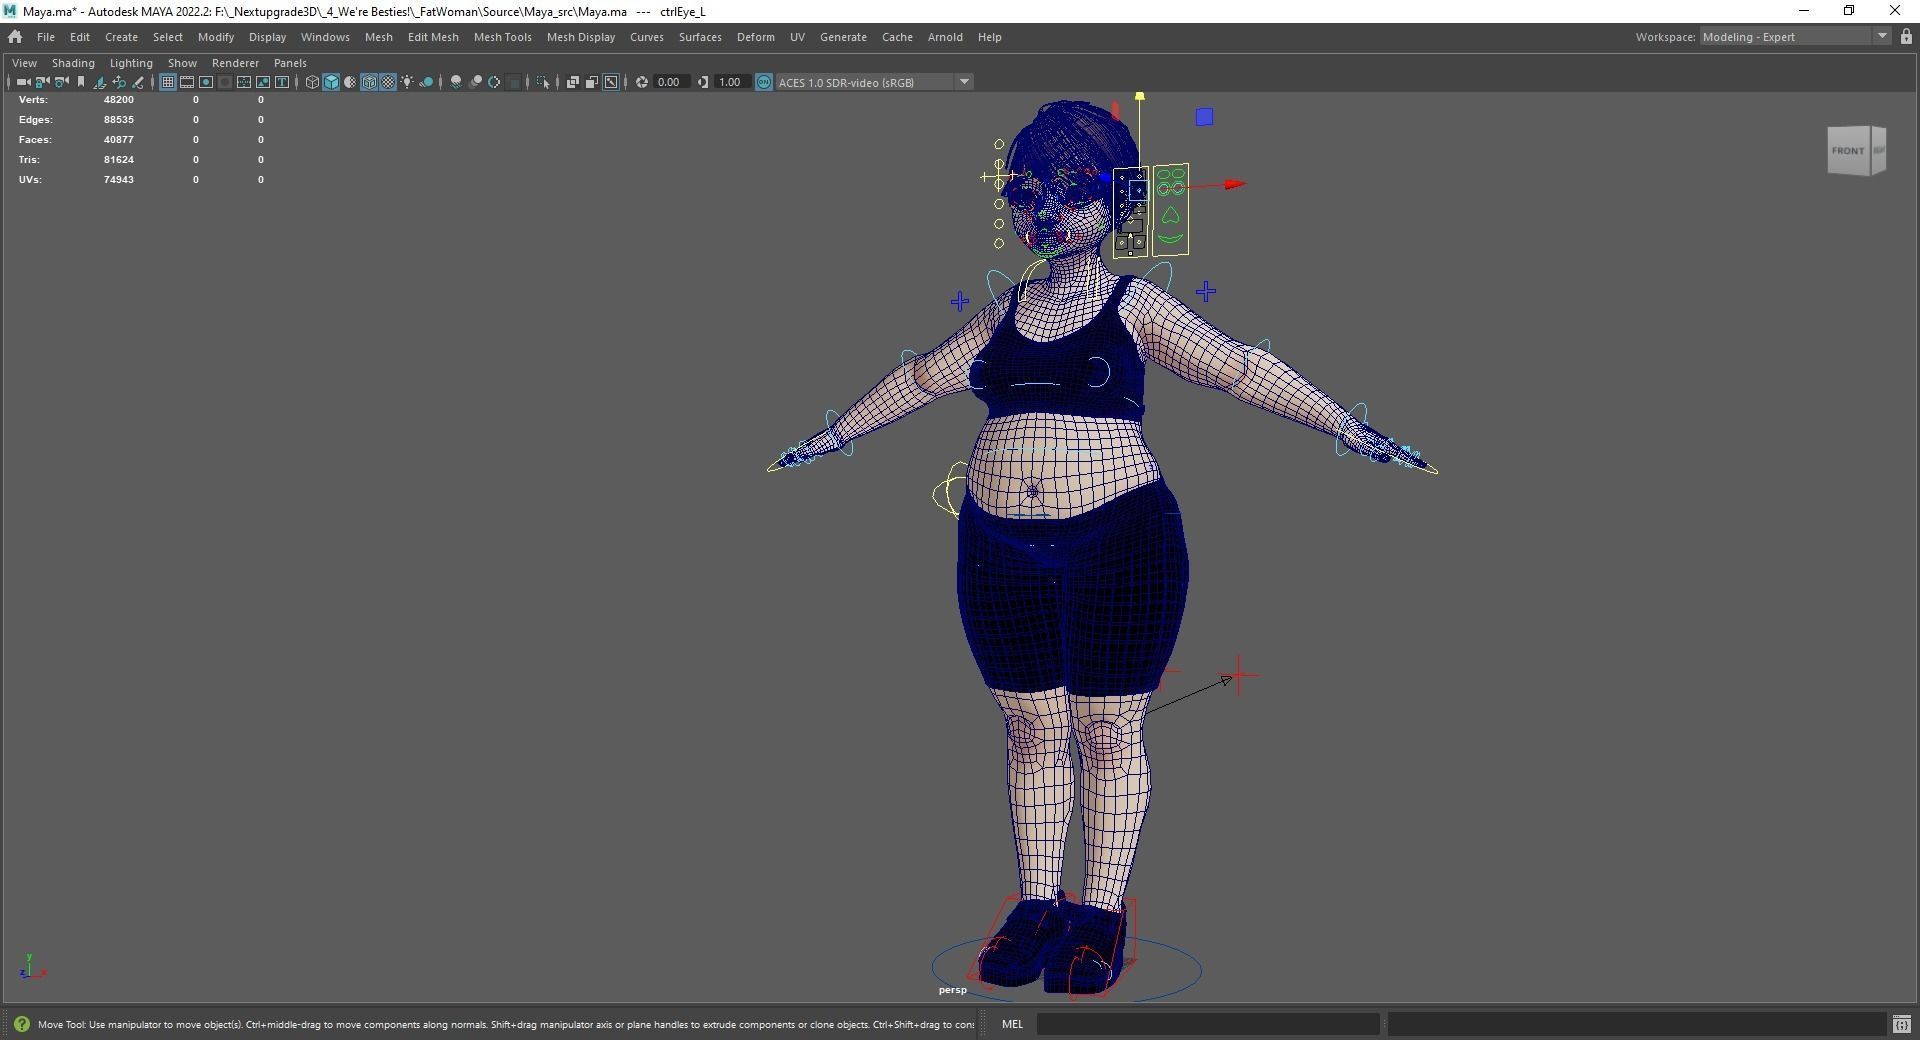Click the Select Camera icon
1920x1040 pixels.
pos(23,82)
